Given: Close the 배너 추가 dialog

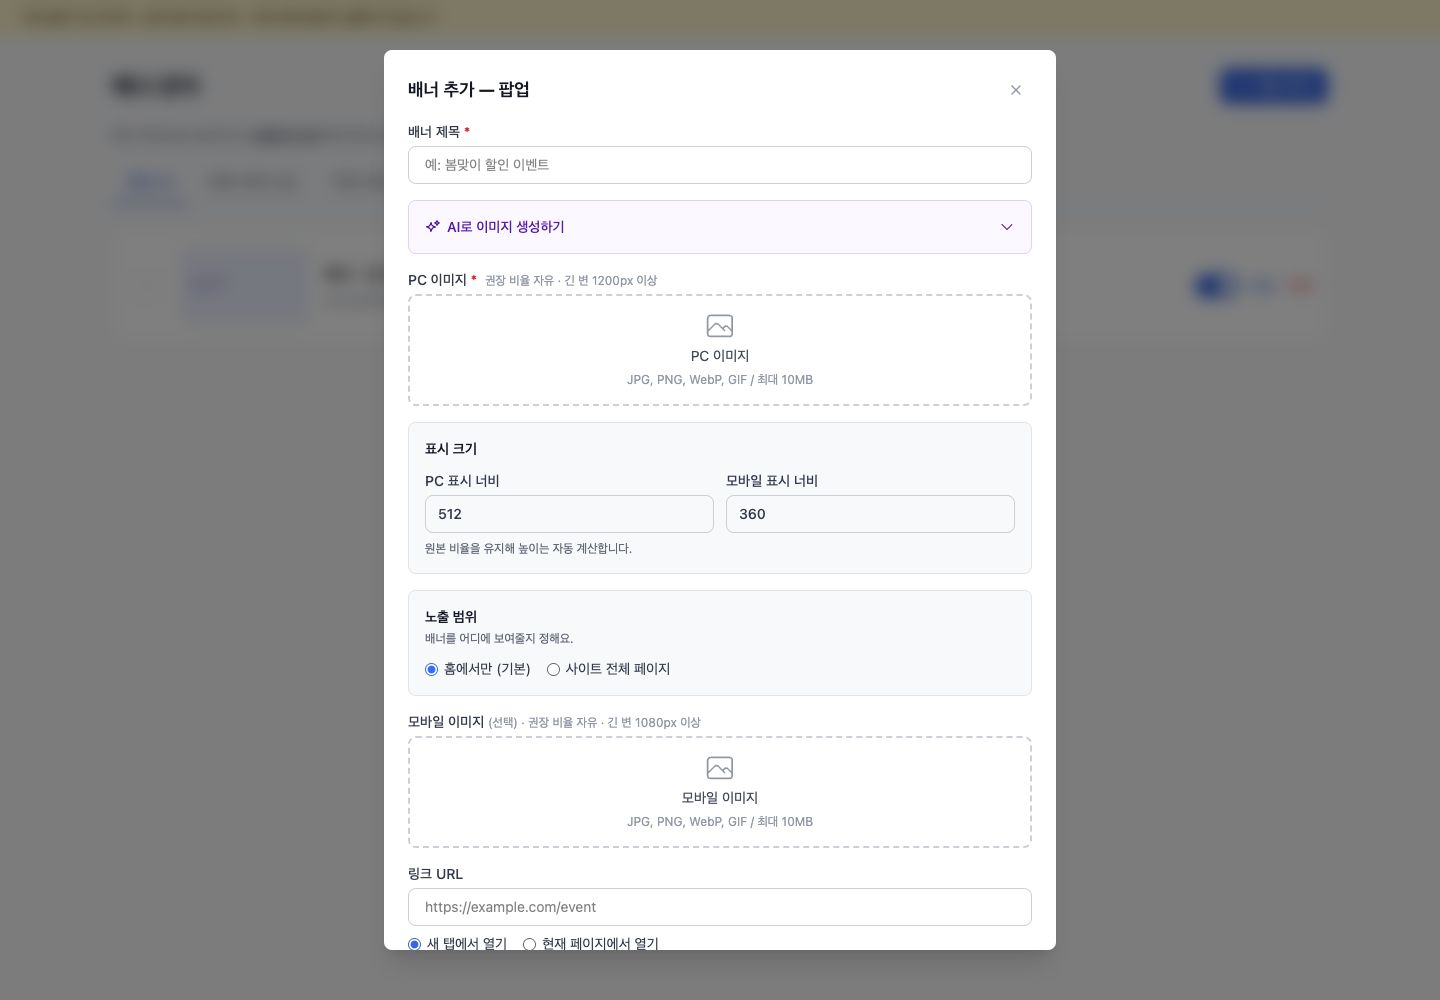Looking at the screenshot, I should [x=1016, y=90].
